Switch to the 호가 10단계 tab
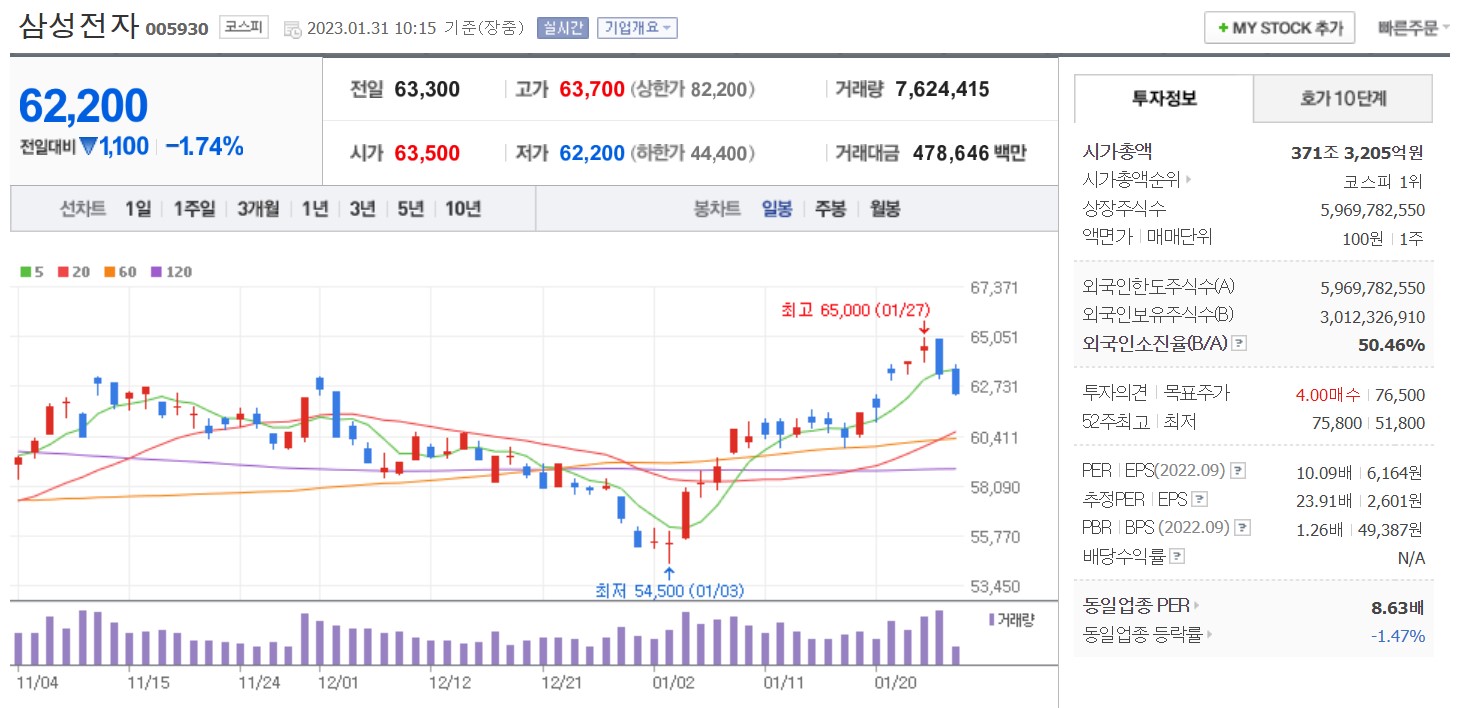The width and height of the screenshot is (1457, 708). (1342, 99)
